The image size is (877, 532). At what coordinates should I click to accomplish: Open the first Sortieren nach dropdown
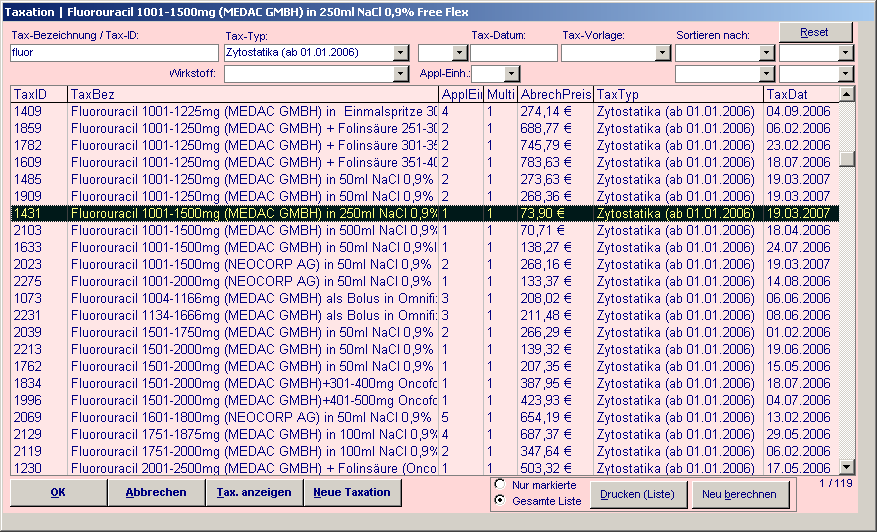(x=766, y=53)
